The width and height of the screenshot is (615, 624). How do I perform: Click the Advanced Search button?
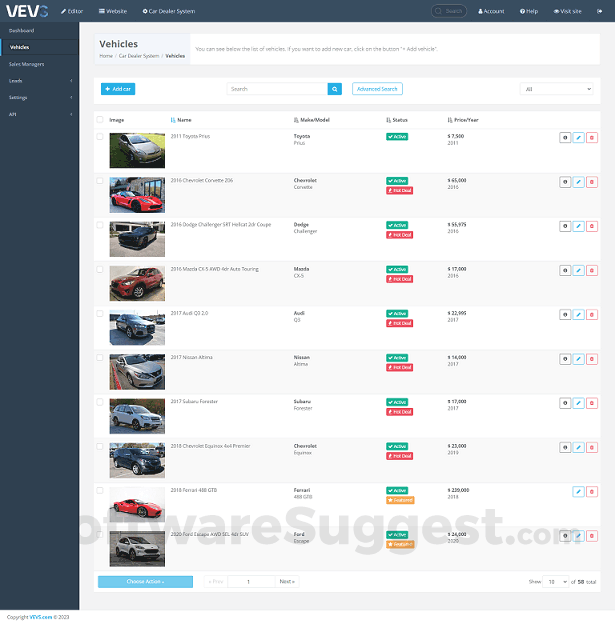(377, 89)
